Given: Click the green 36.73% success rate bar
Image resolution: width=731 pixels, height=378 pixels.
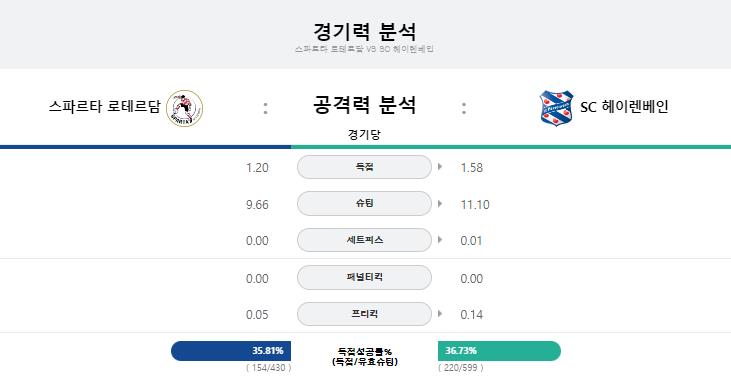Looking at the screenshot, I should pyautogui.click(x=499, y=351).
